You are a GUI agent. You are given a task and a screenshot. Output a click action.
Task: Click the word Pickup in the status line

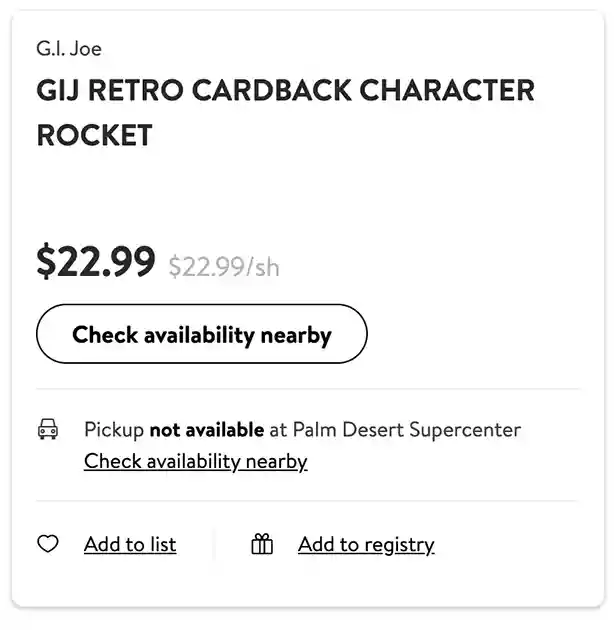coord(114,430)
